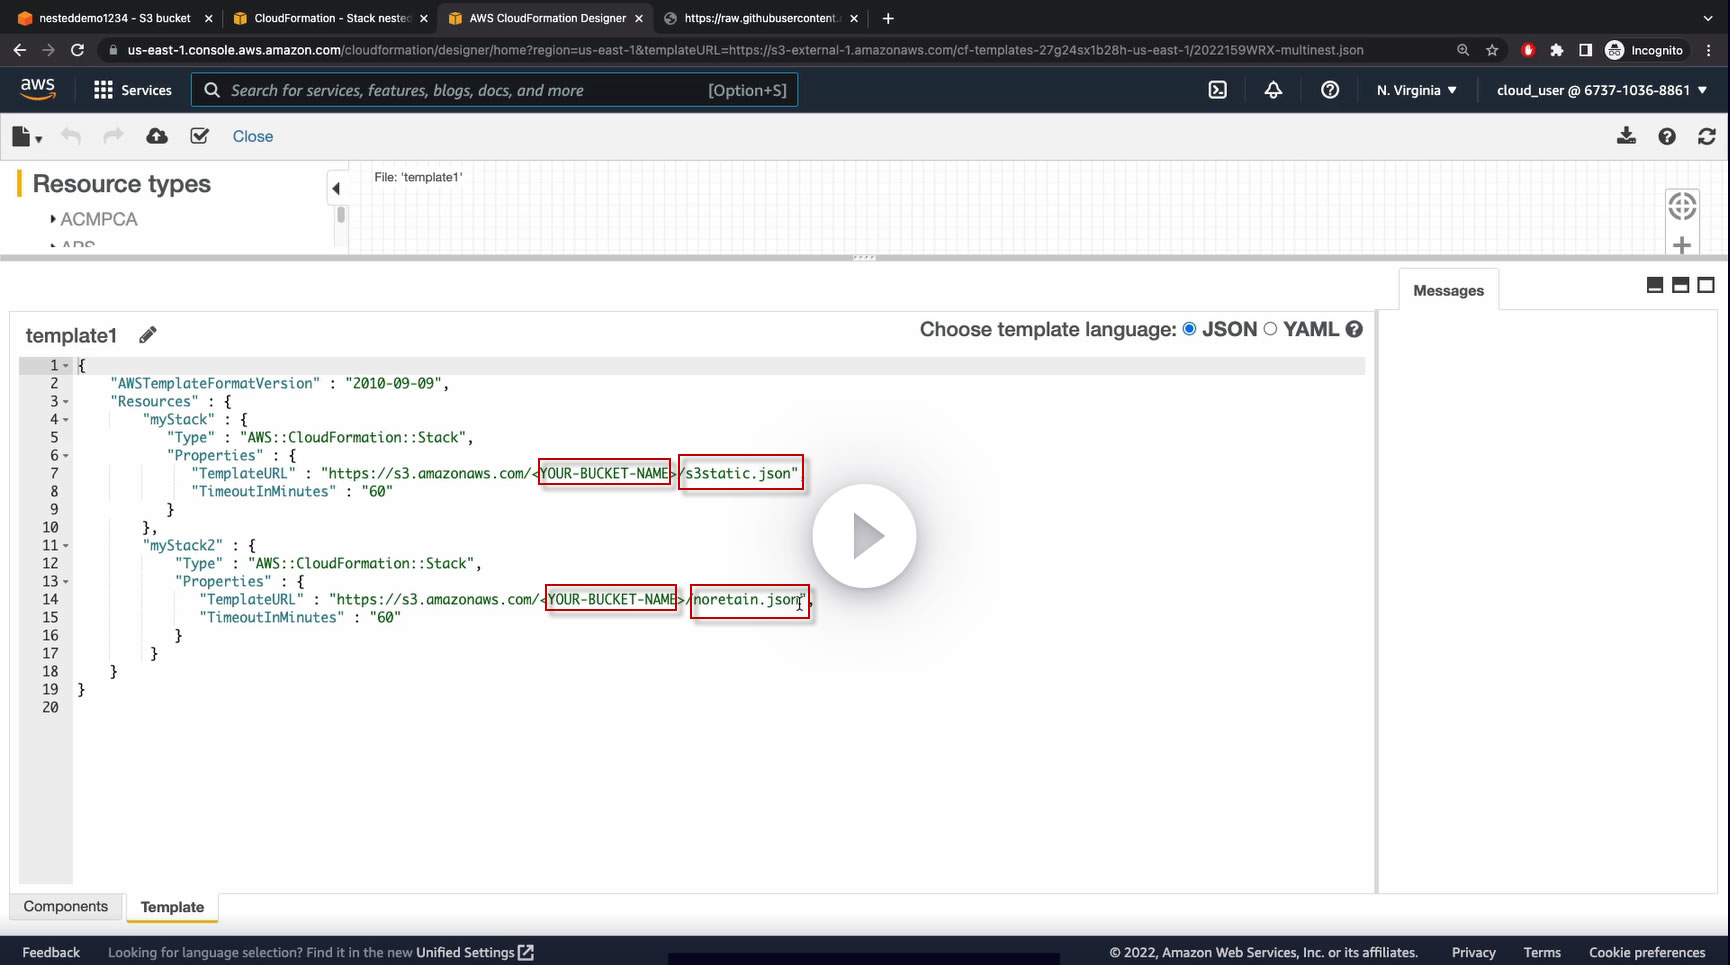This screenshot has width=1730, height=965.
Task: Click the AWS logo home icon
Action: (38, 90)
